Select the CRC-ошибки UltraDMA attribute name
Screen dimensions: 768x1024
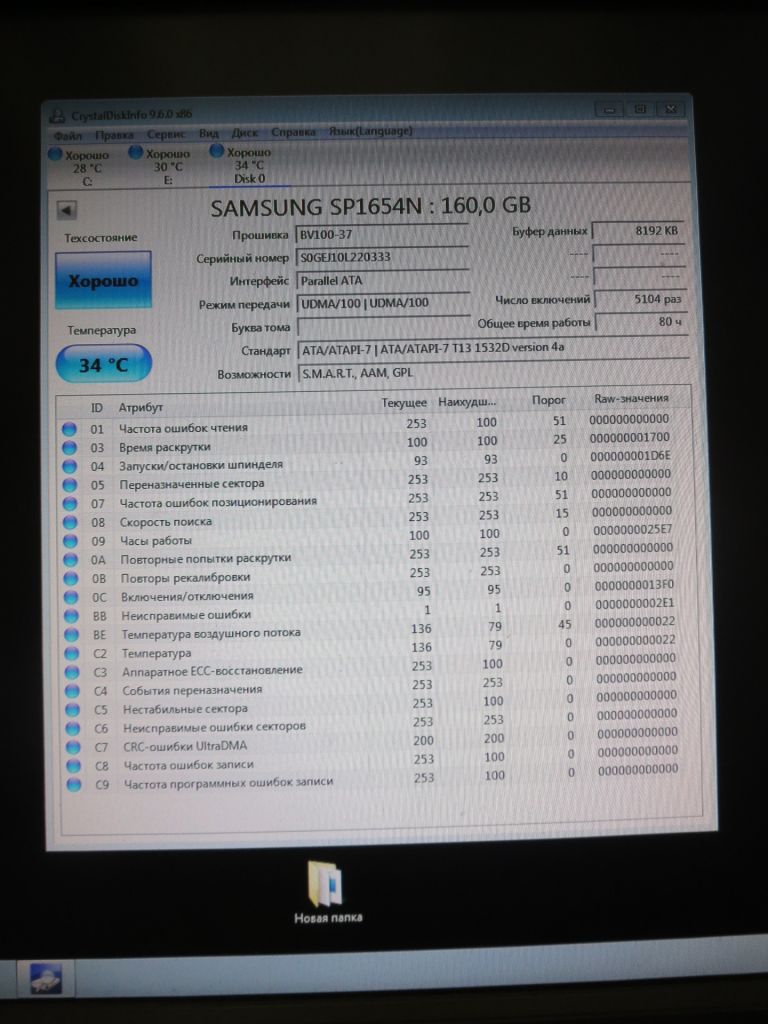(185, 746)
